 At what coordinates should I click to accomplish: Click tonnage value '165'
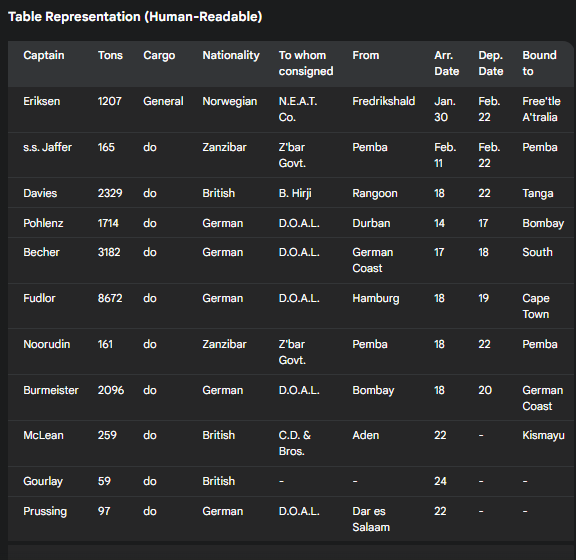point(106,147)
